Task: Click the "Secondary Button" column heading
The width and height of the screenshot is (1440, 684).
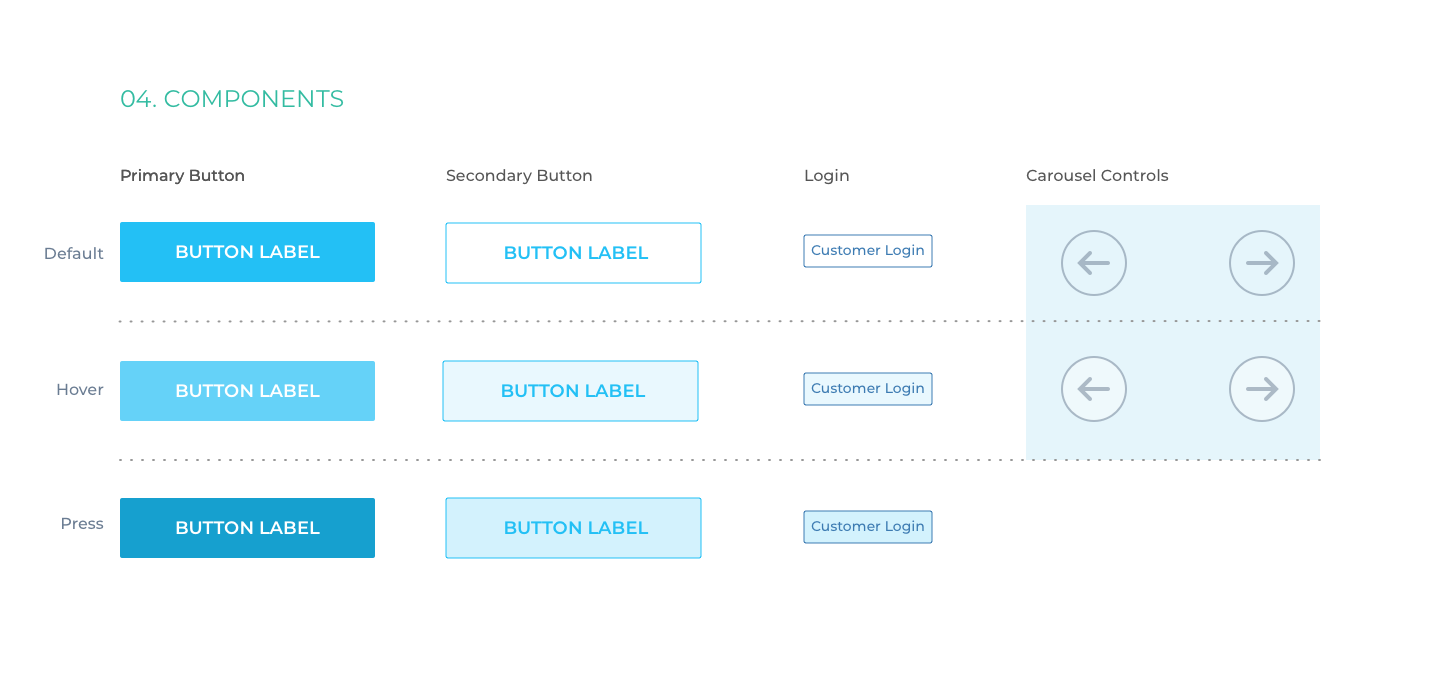Action: (519, 176)
